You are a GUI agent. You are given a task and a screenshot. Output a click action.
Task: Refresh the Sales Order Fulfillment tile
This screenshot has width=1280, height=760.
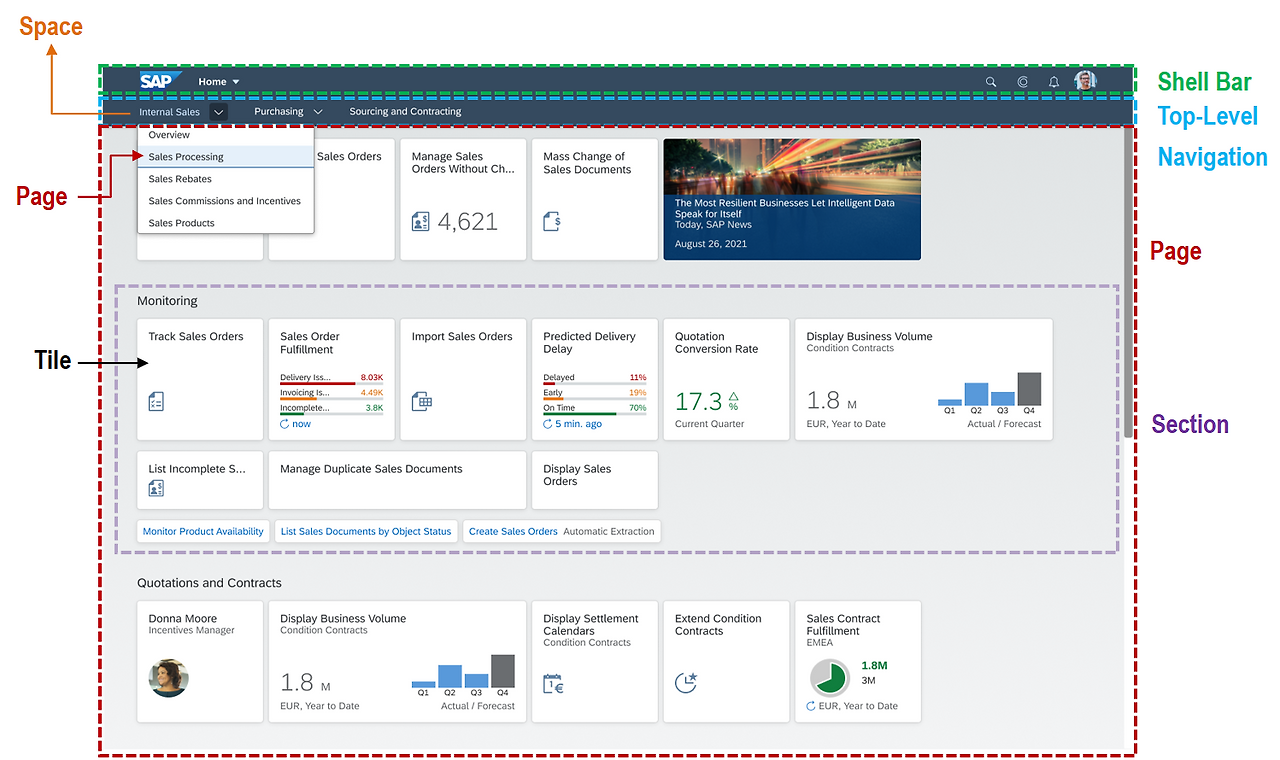285,424
